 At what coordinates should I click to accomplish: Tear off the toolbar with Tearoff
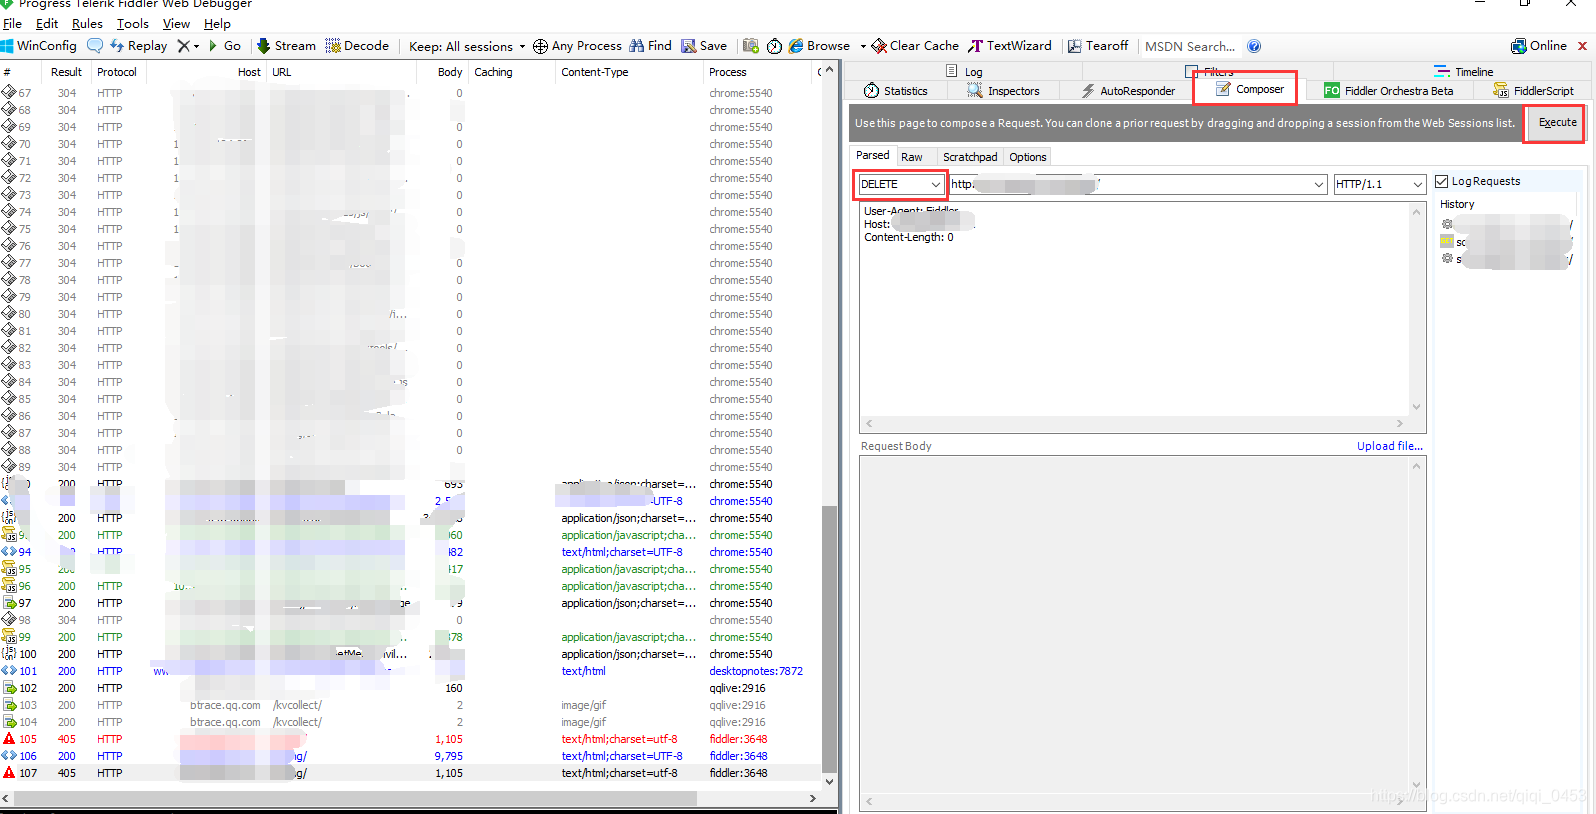click(x=1098, y=46)
